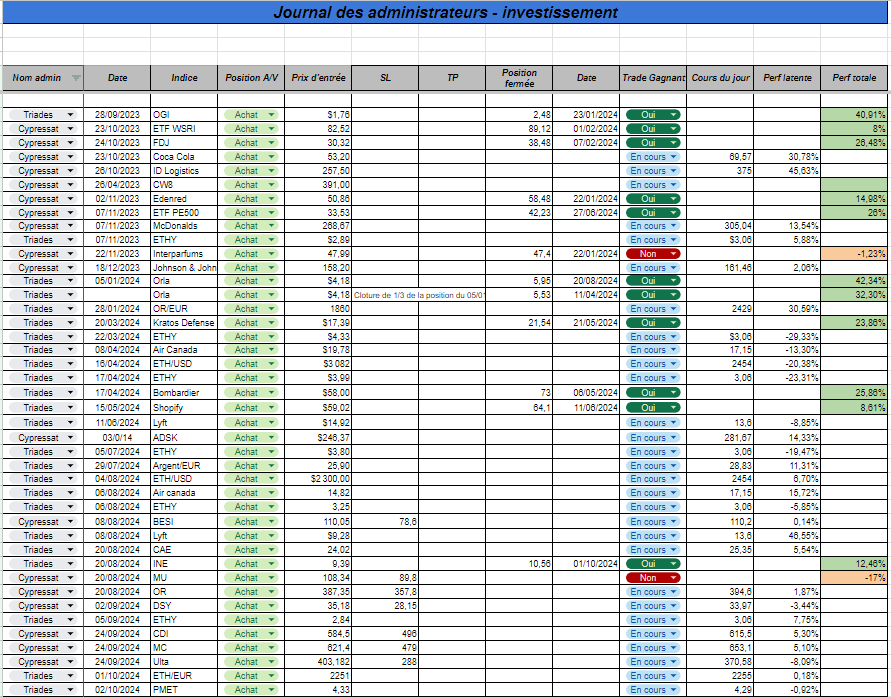
Task: Open the Non dropdown in the MU row
Action: click(x=653, y=578)
